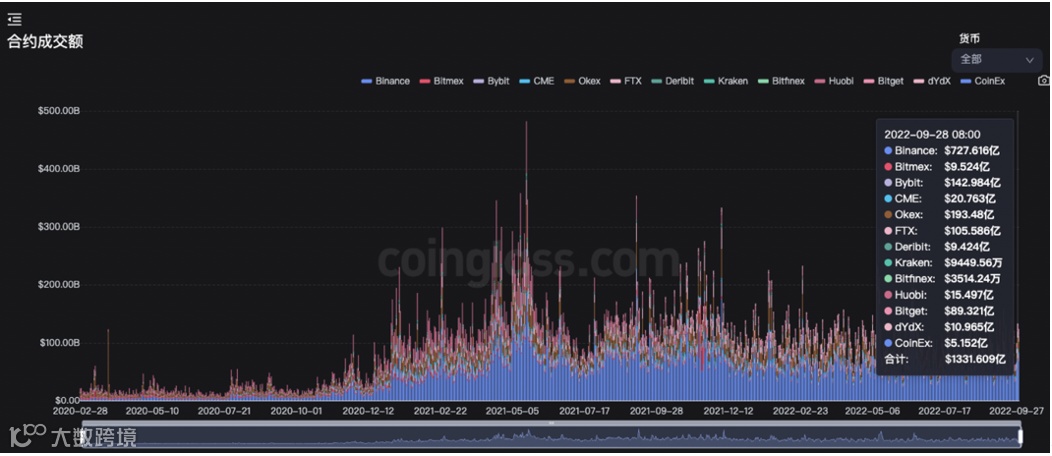Click Okex value $193.48亿 in tooltip
The width and height of the screenshot is (1052, 456).
pyautogui.click(x=969, y=215)
